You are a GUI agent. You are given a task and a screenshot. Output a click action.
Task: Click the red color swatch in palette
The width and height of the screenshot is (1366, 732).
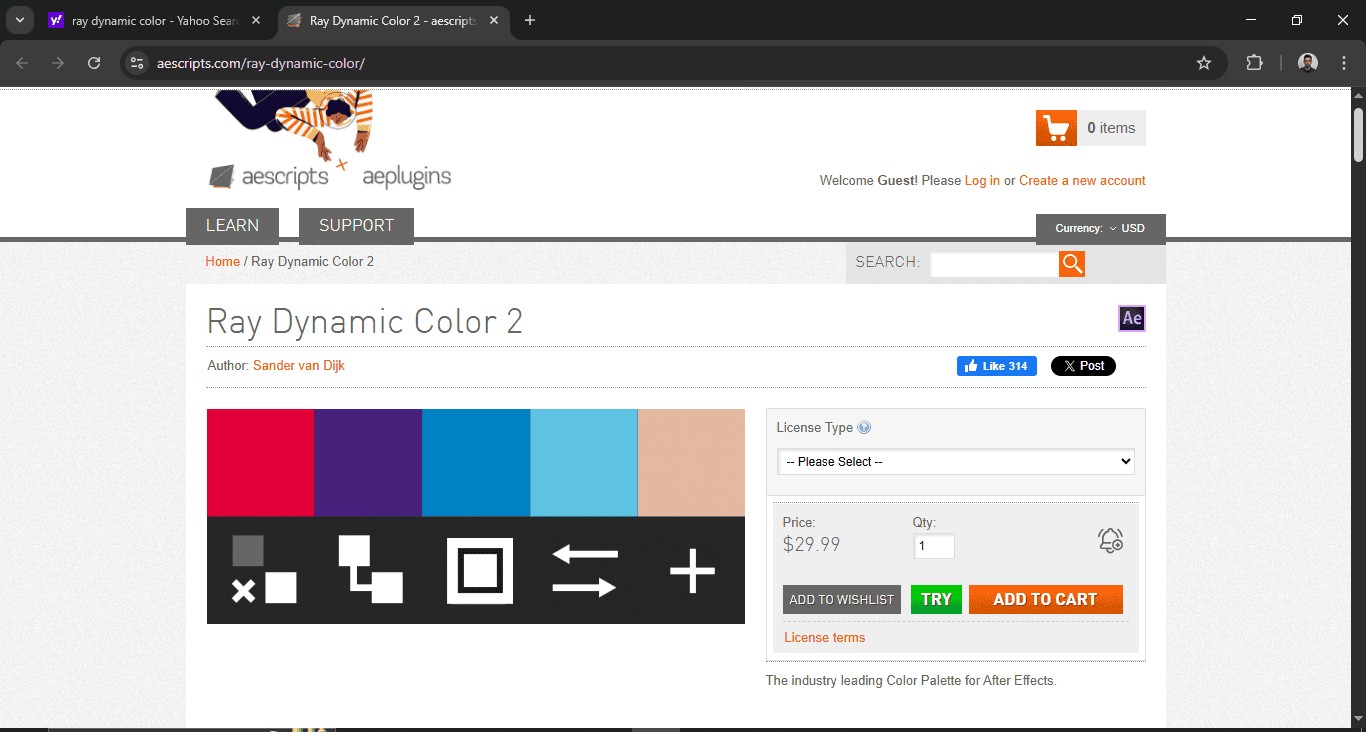click(x=260, y=462)
